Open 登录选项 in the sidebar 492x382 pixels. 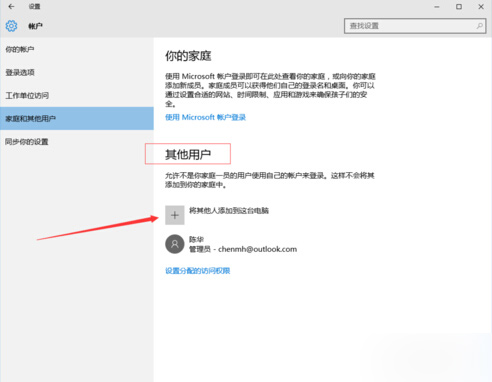[77, 72]
